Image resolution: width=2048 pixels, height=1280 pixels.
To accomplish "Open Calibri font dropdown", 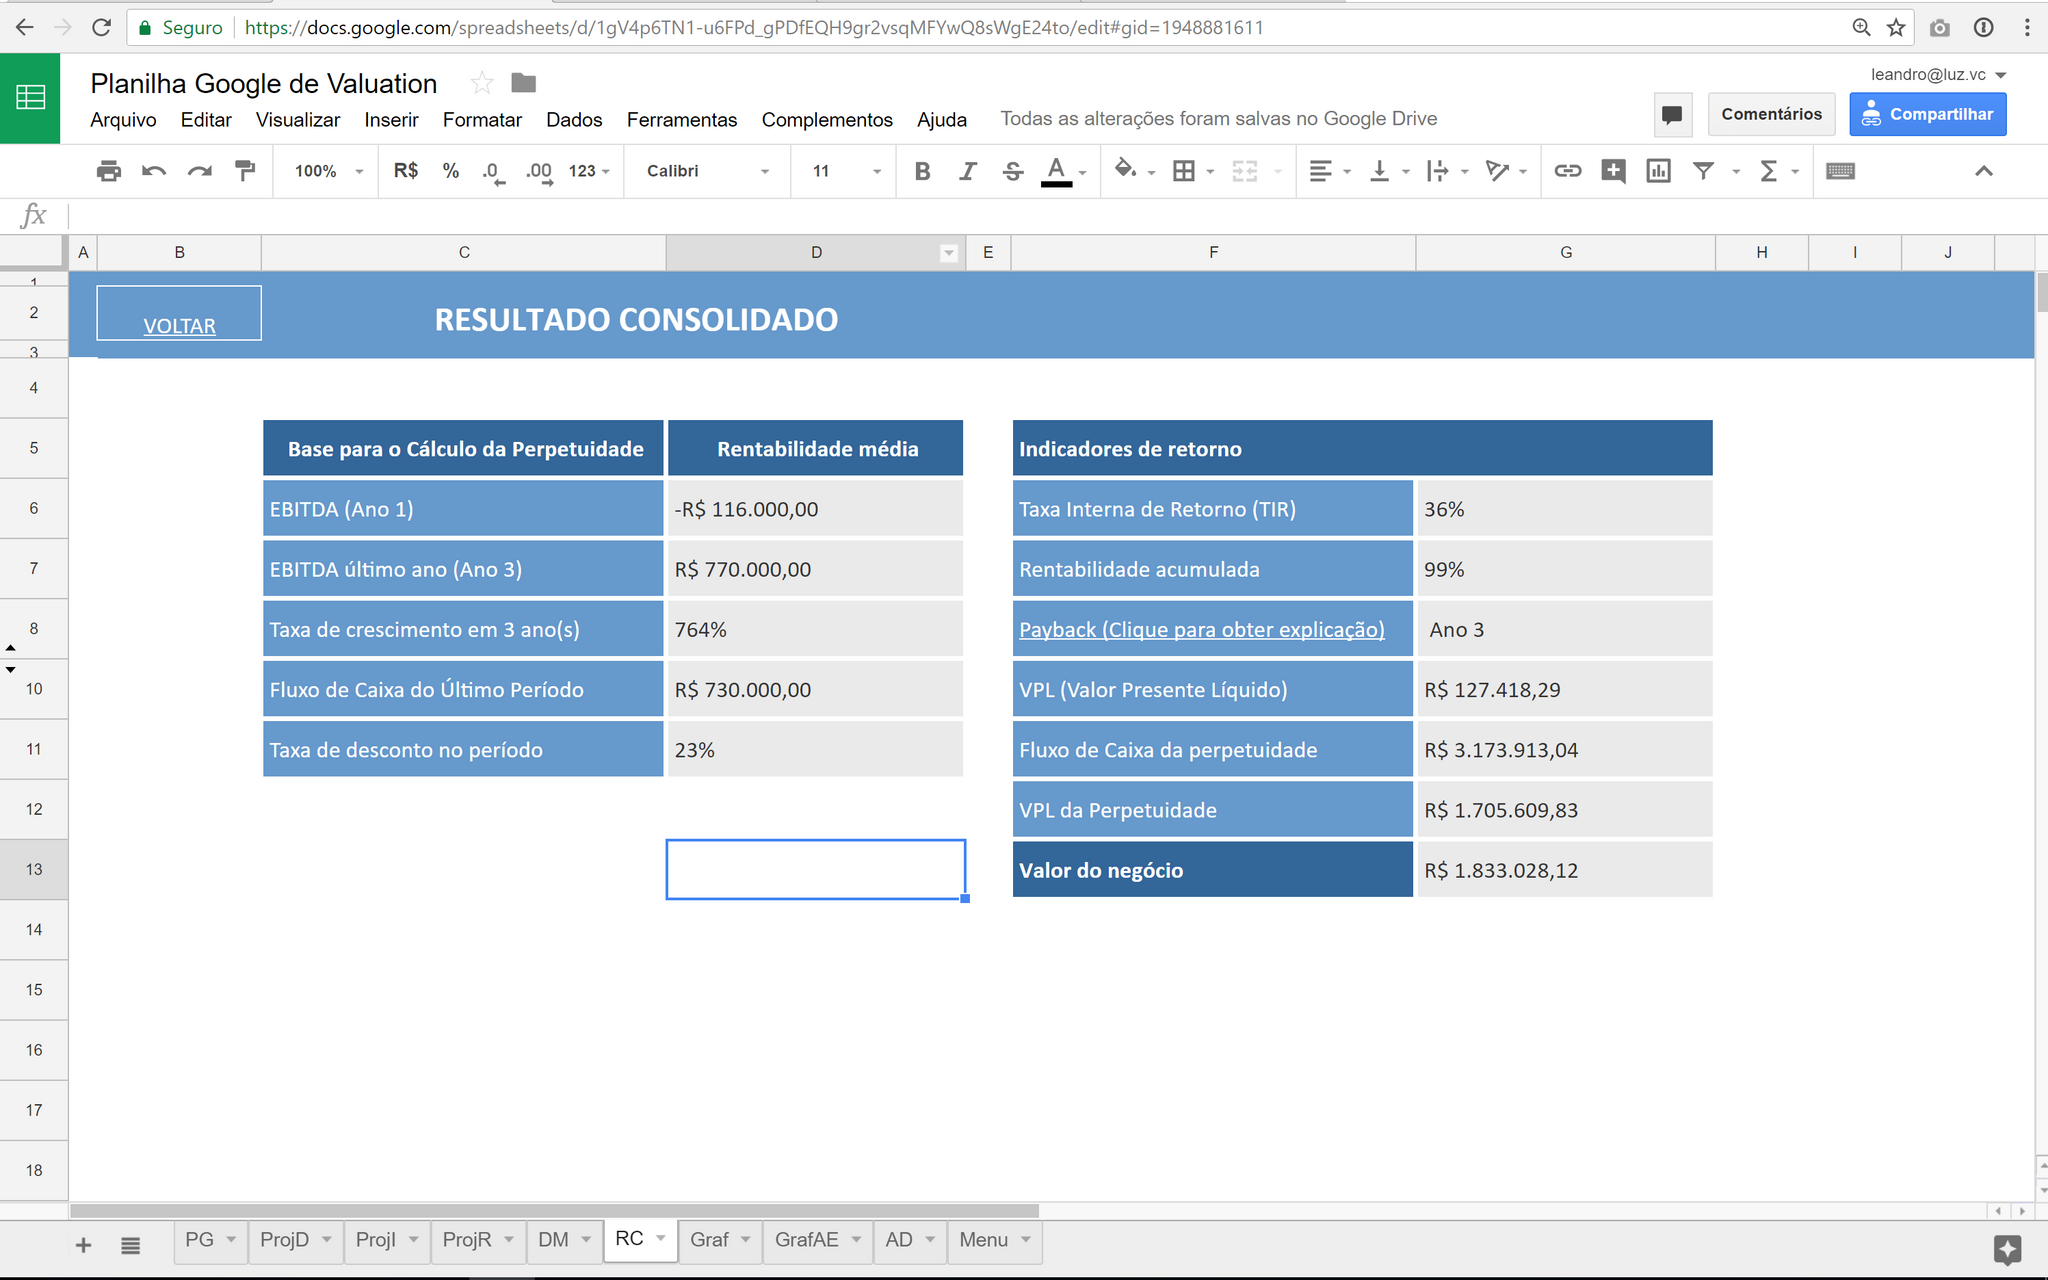I will (x=708, y=171).
